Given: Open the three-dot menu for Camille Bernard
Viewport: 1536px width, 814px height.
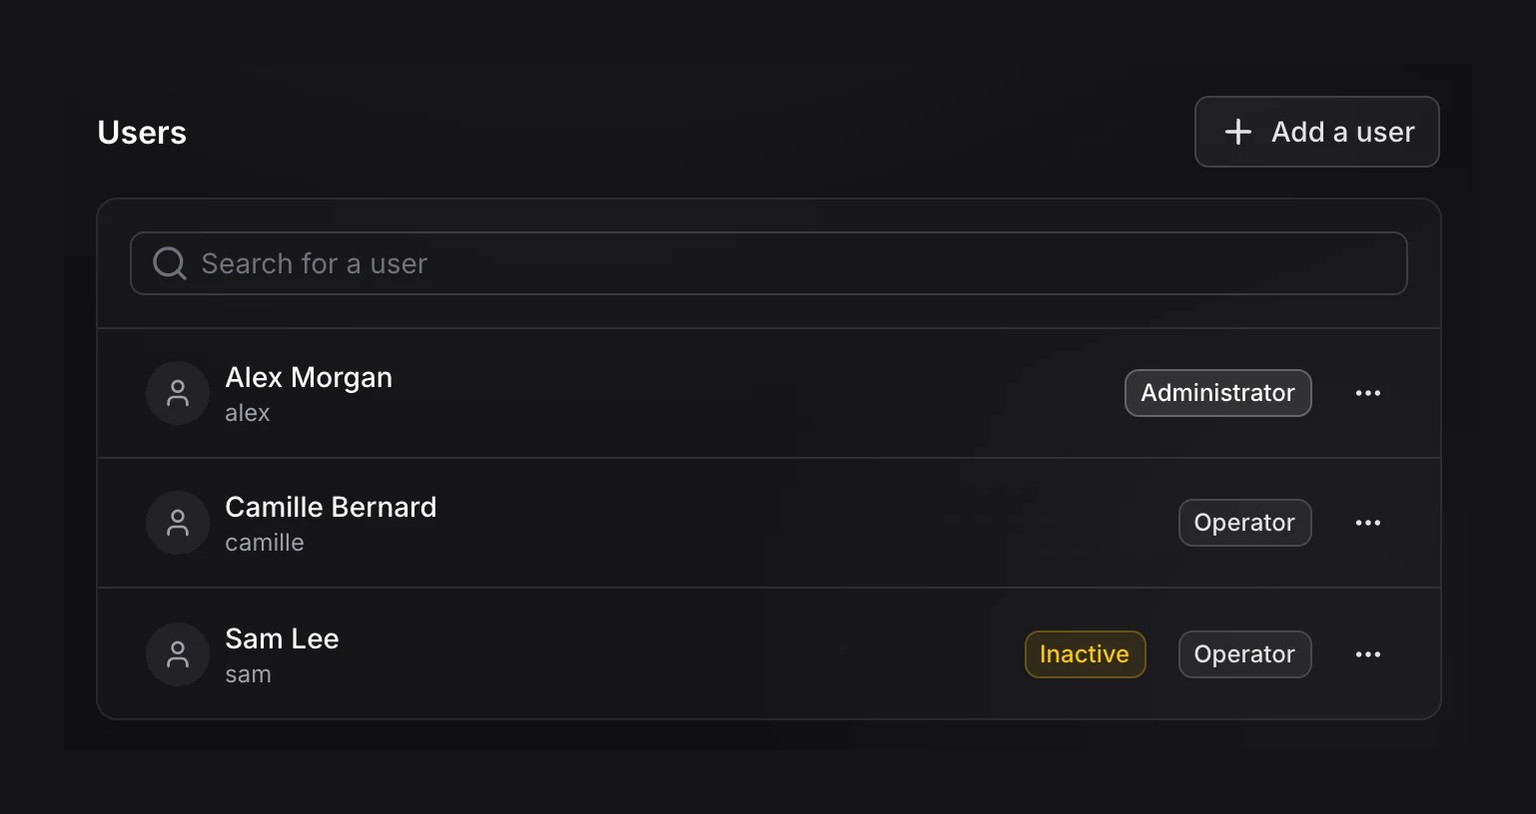Looking at the screenshot, I should click(1368, 523).
